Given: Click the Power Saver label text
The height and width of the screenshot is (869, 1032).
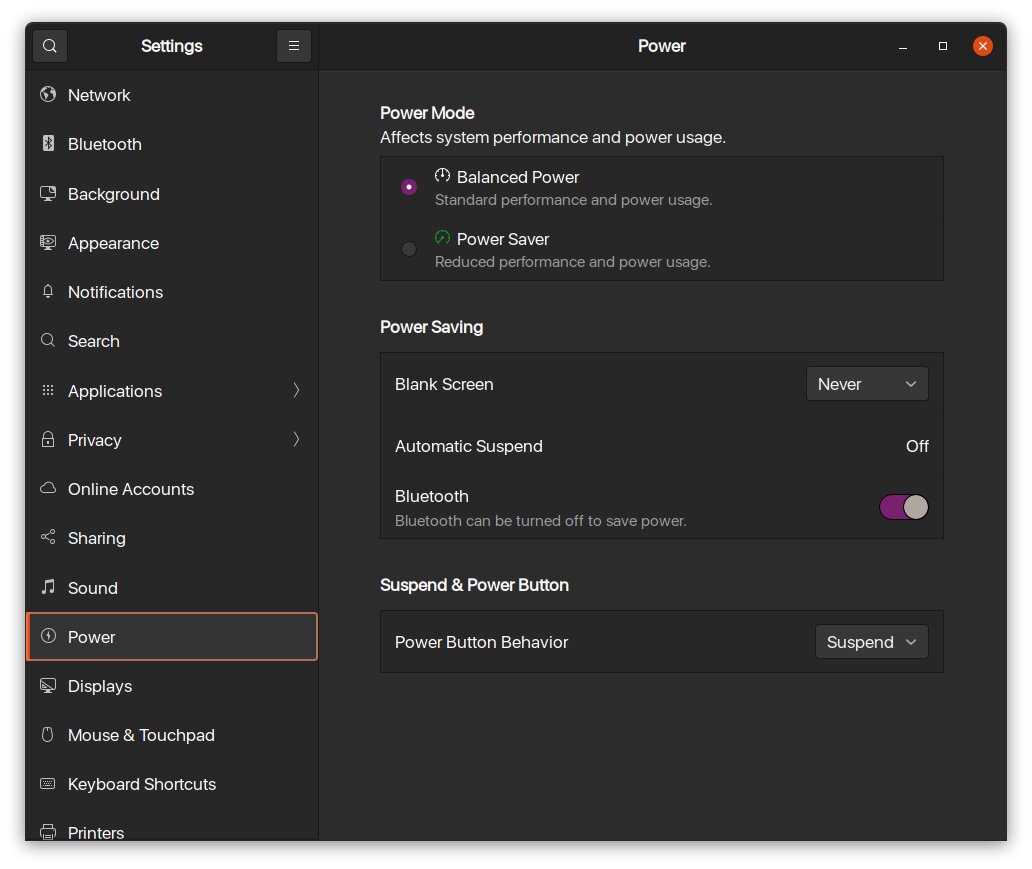Looking at the screenshot, I should pyautogui.click(x=503, y=239).
